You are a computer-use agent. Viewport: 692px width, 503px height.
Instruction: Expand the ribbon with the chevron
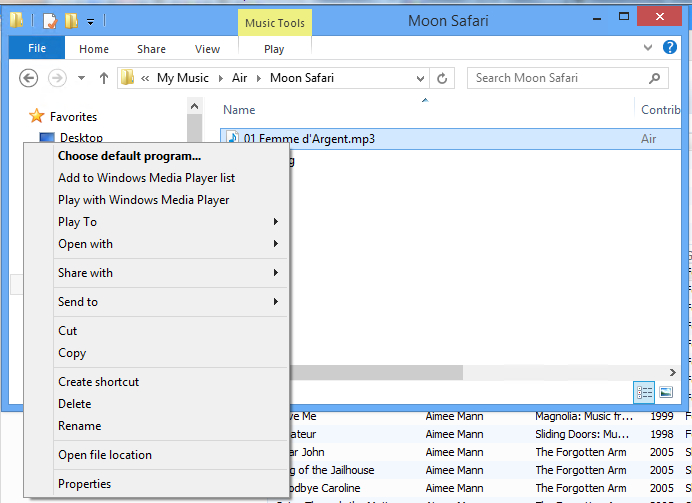point(648,47)
